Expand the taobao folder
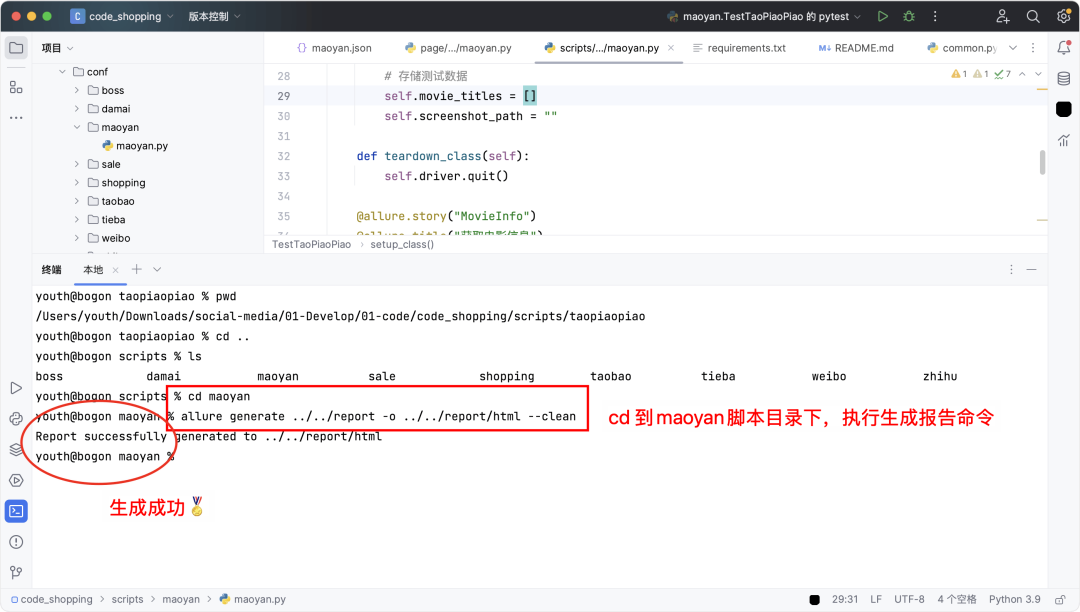This screenshot has height=612, width=1080. tap(76, 201)
